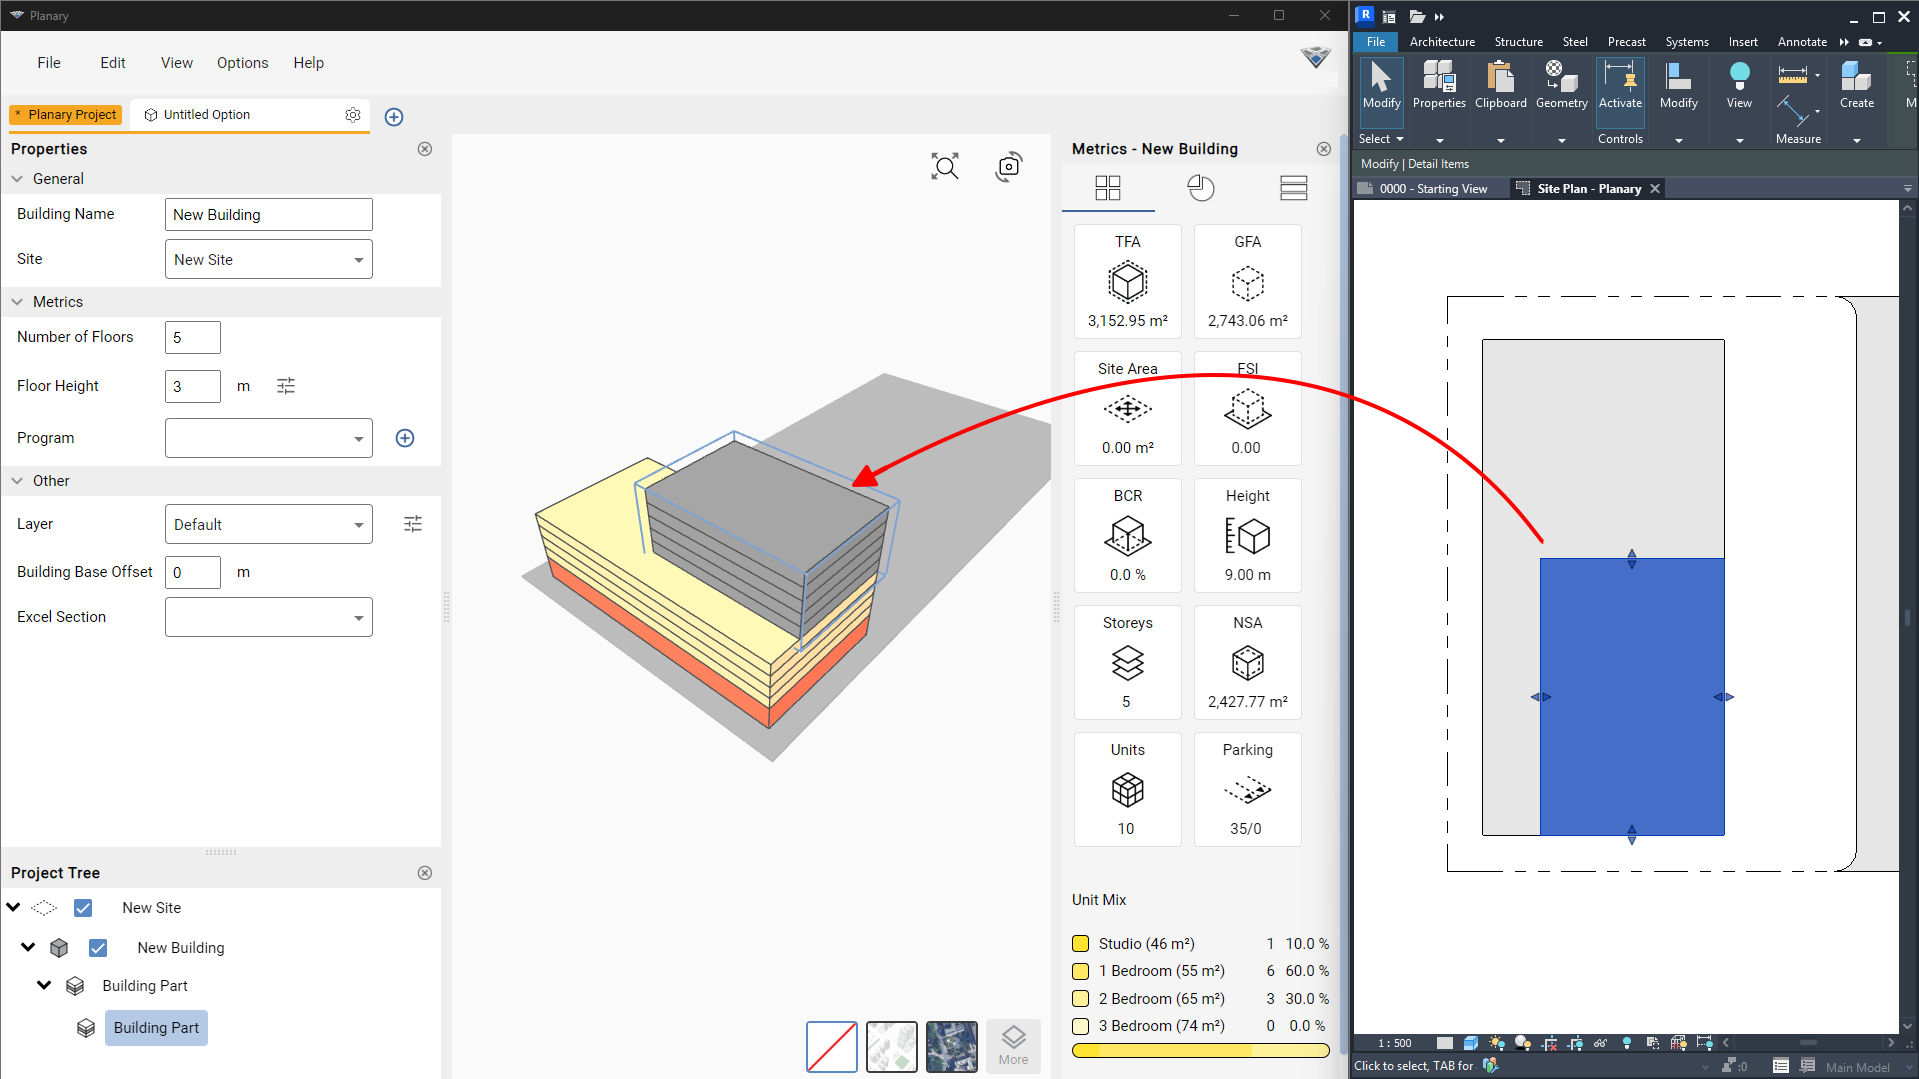The image size is (1919, 1079).
Task: Open Revit Properties ribbon panel
Action: (1439, 85)
